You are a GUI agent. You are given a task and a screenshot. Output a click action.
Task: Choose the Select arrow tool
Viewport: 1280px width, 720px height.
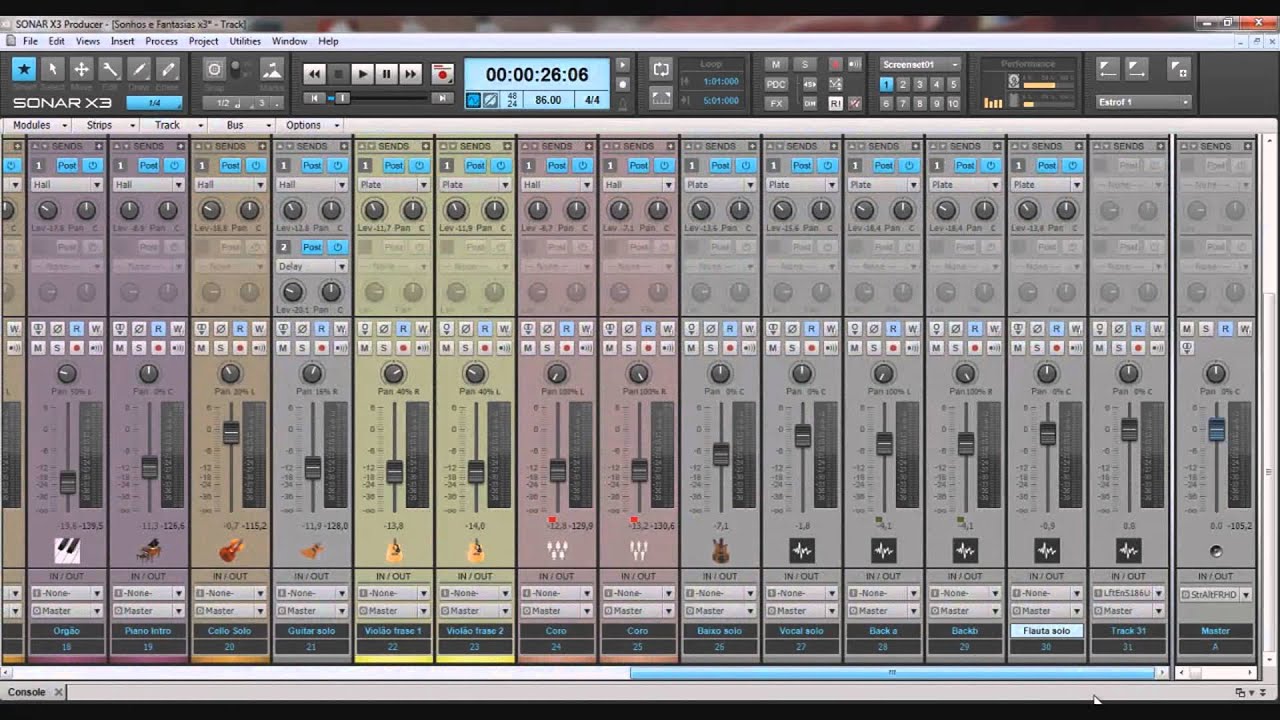[x=53, y=70]
